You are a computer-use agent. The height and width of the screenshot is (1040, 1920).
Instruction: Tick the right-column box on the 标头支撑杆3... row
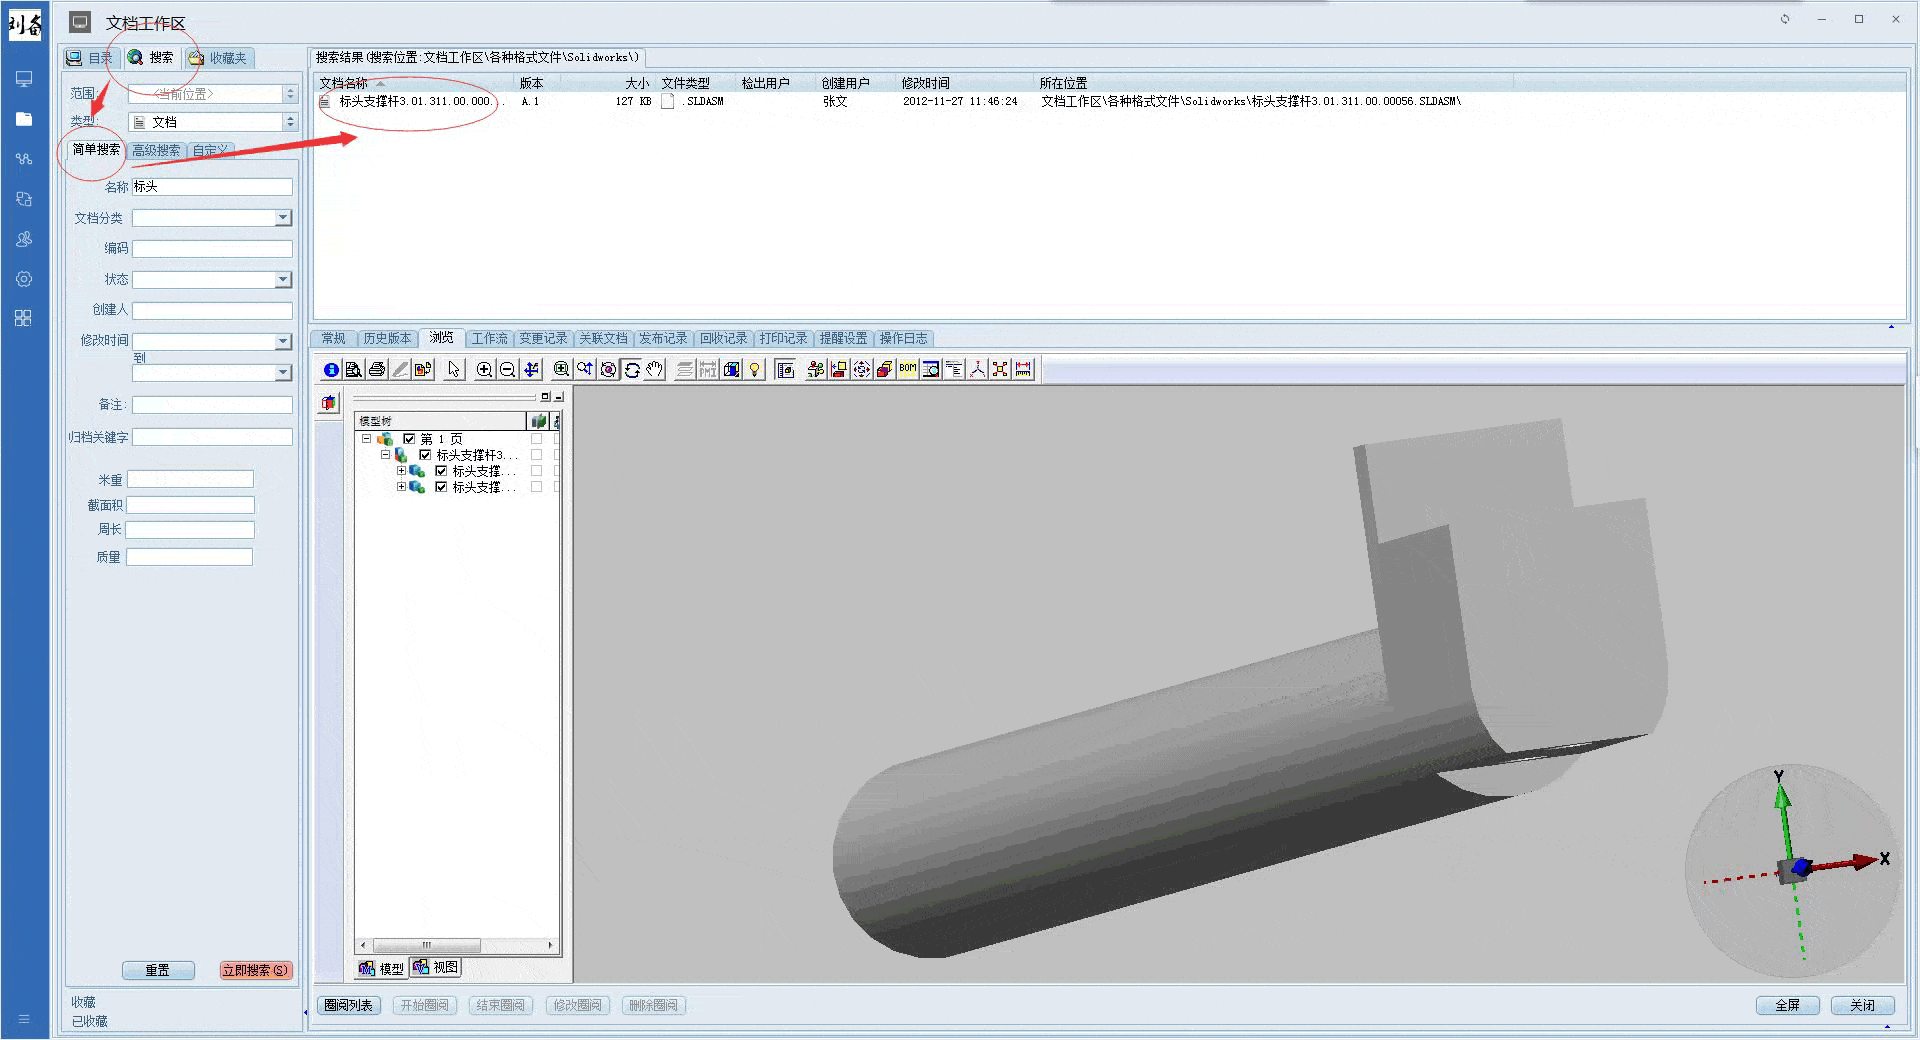pos(537,455)
